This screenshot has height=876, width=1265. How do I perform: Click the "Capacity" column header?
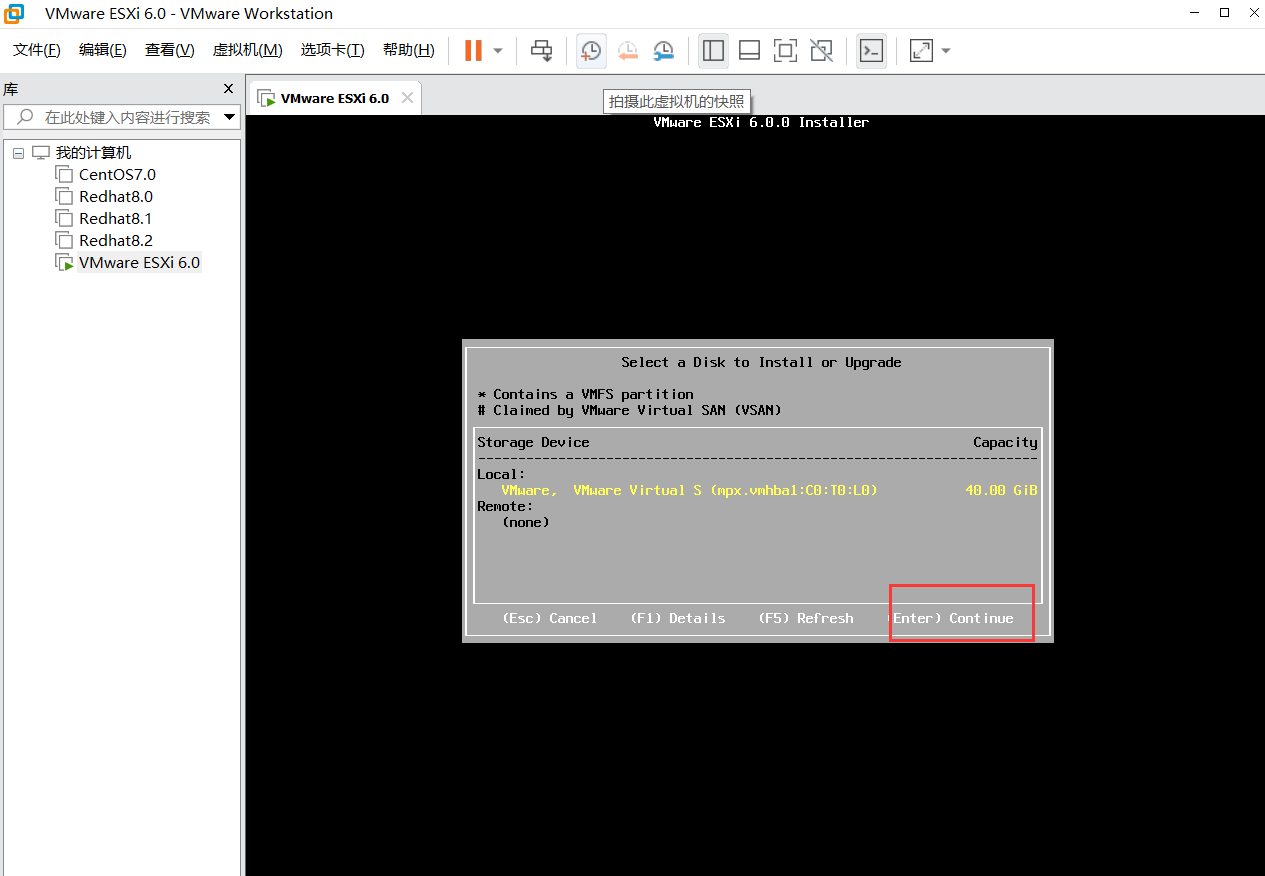point(1006,442)
